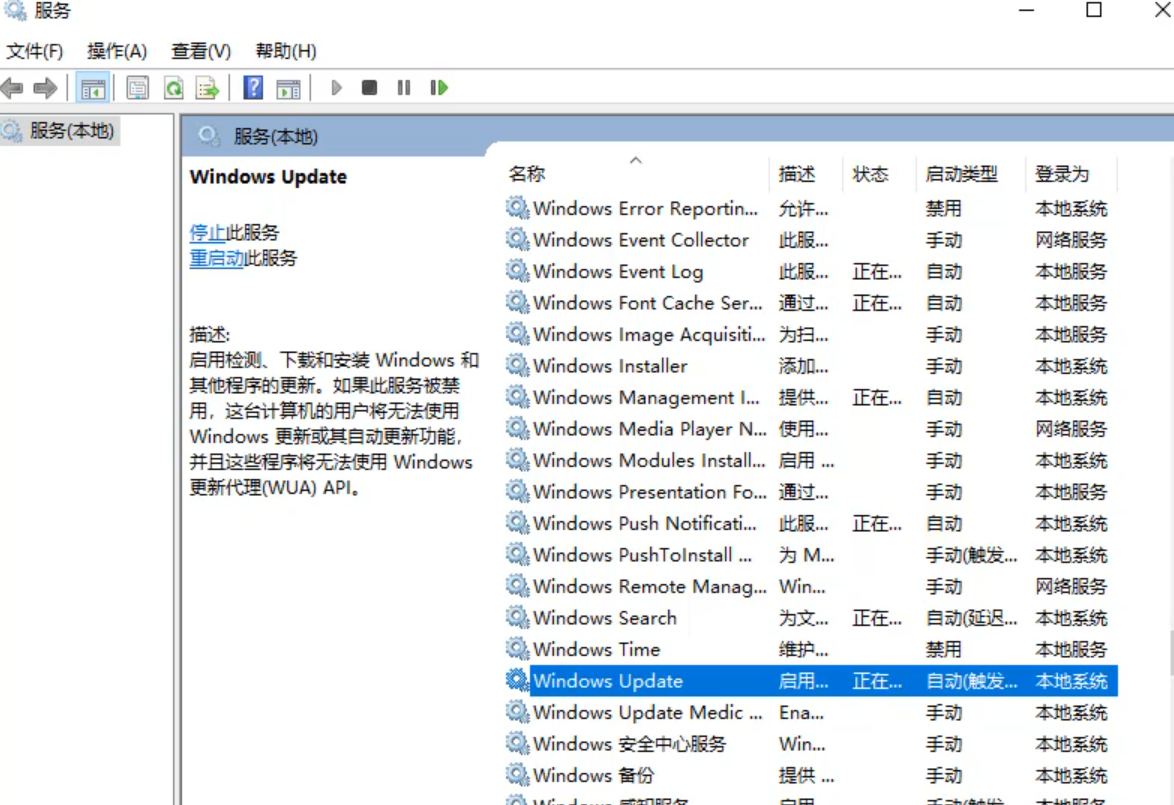This screenshot has height=805, width=1174.
Task: Restart the service using the toolbar icon
Action: click(x=437, y=87)
